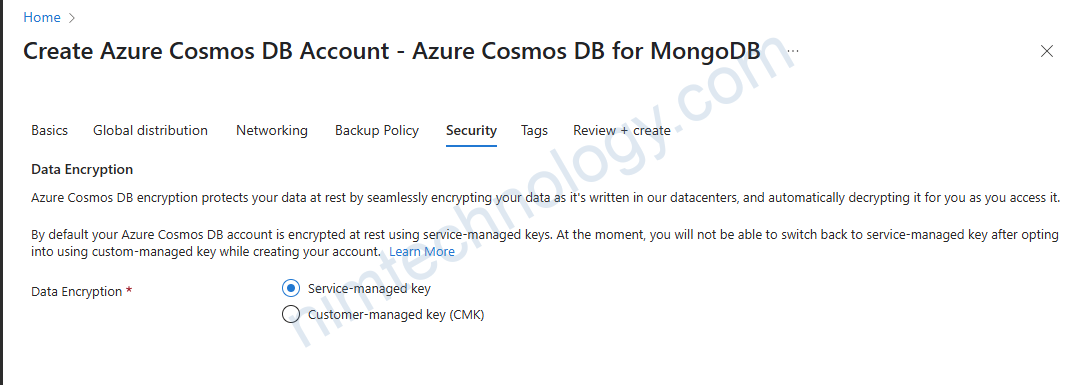
Task: Go to the Networking tab
Action: (x=271, y=130)
